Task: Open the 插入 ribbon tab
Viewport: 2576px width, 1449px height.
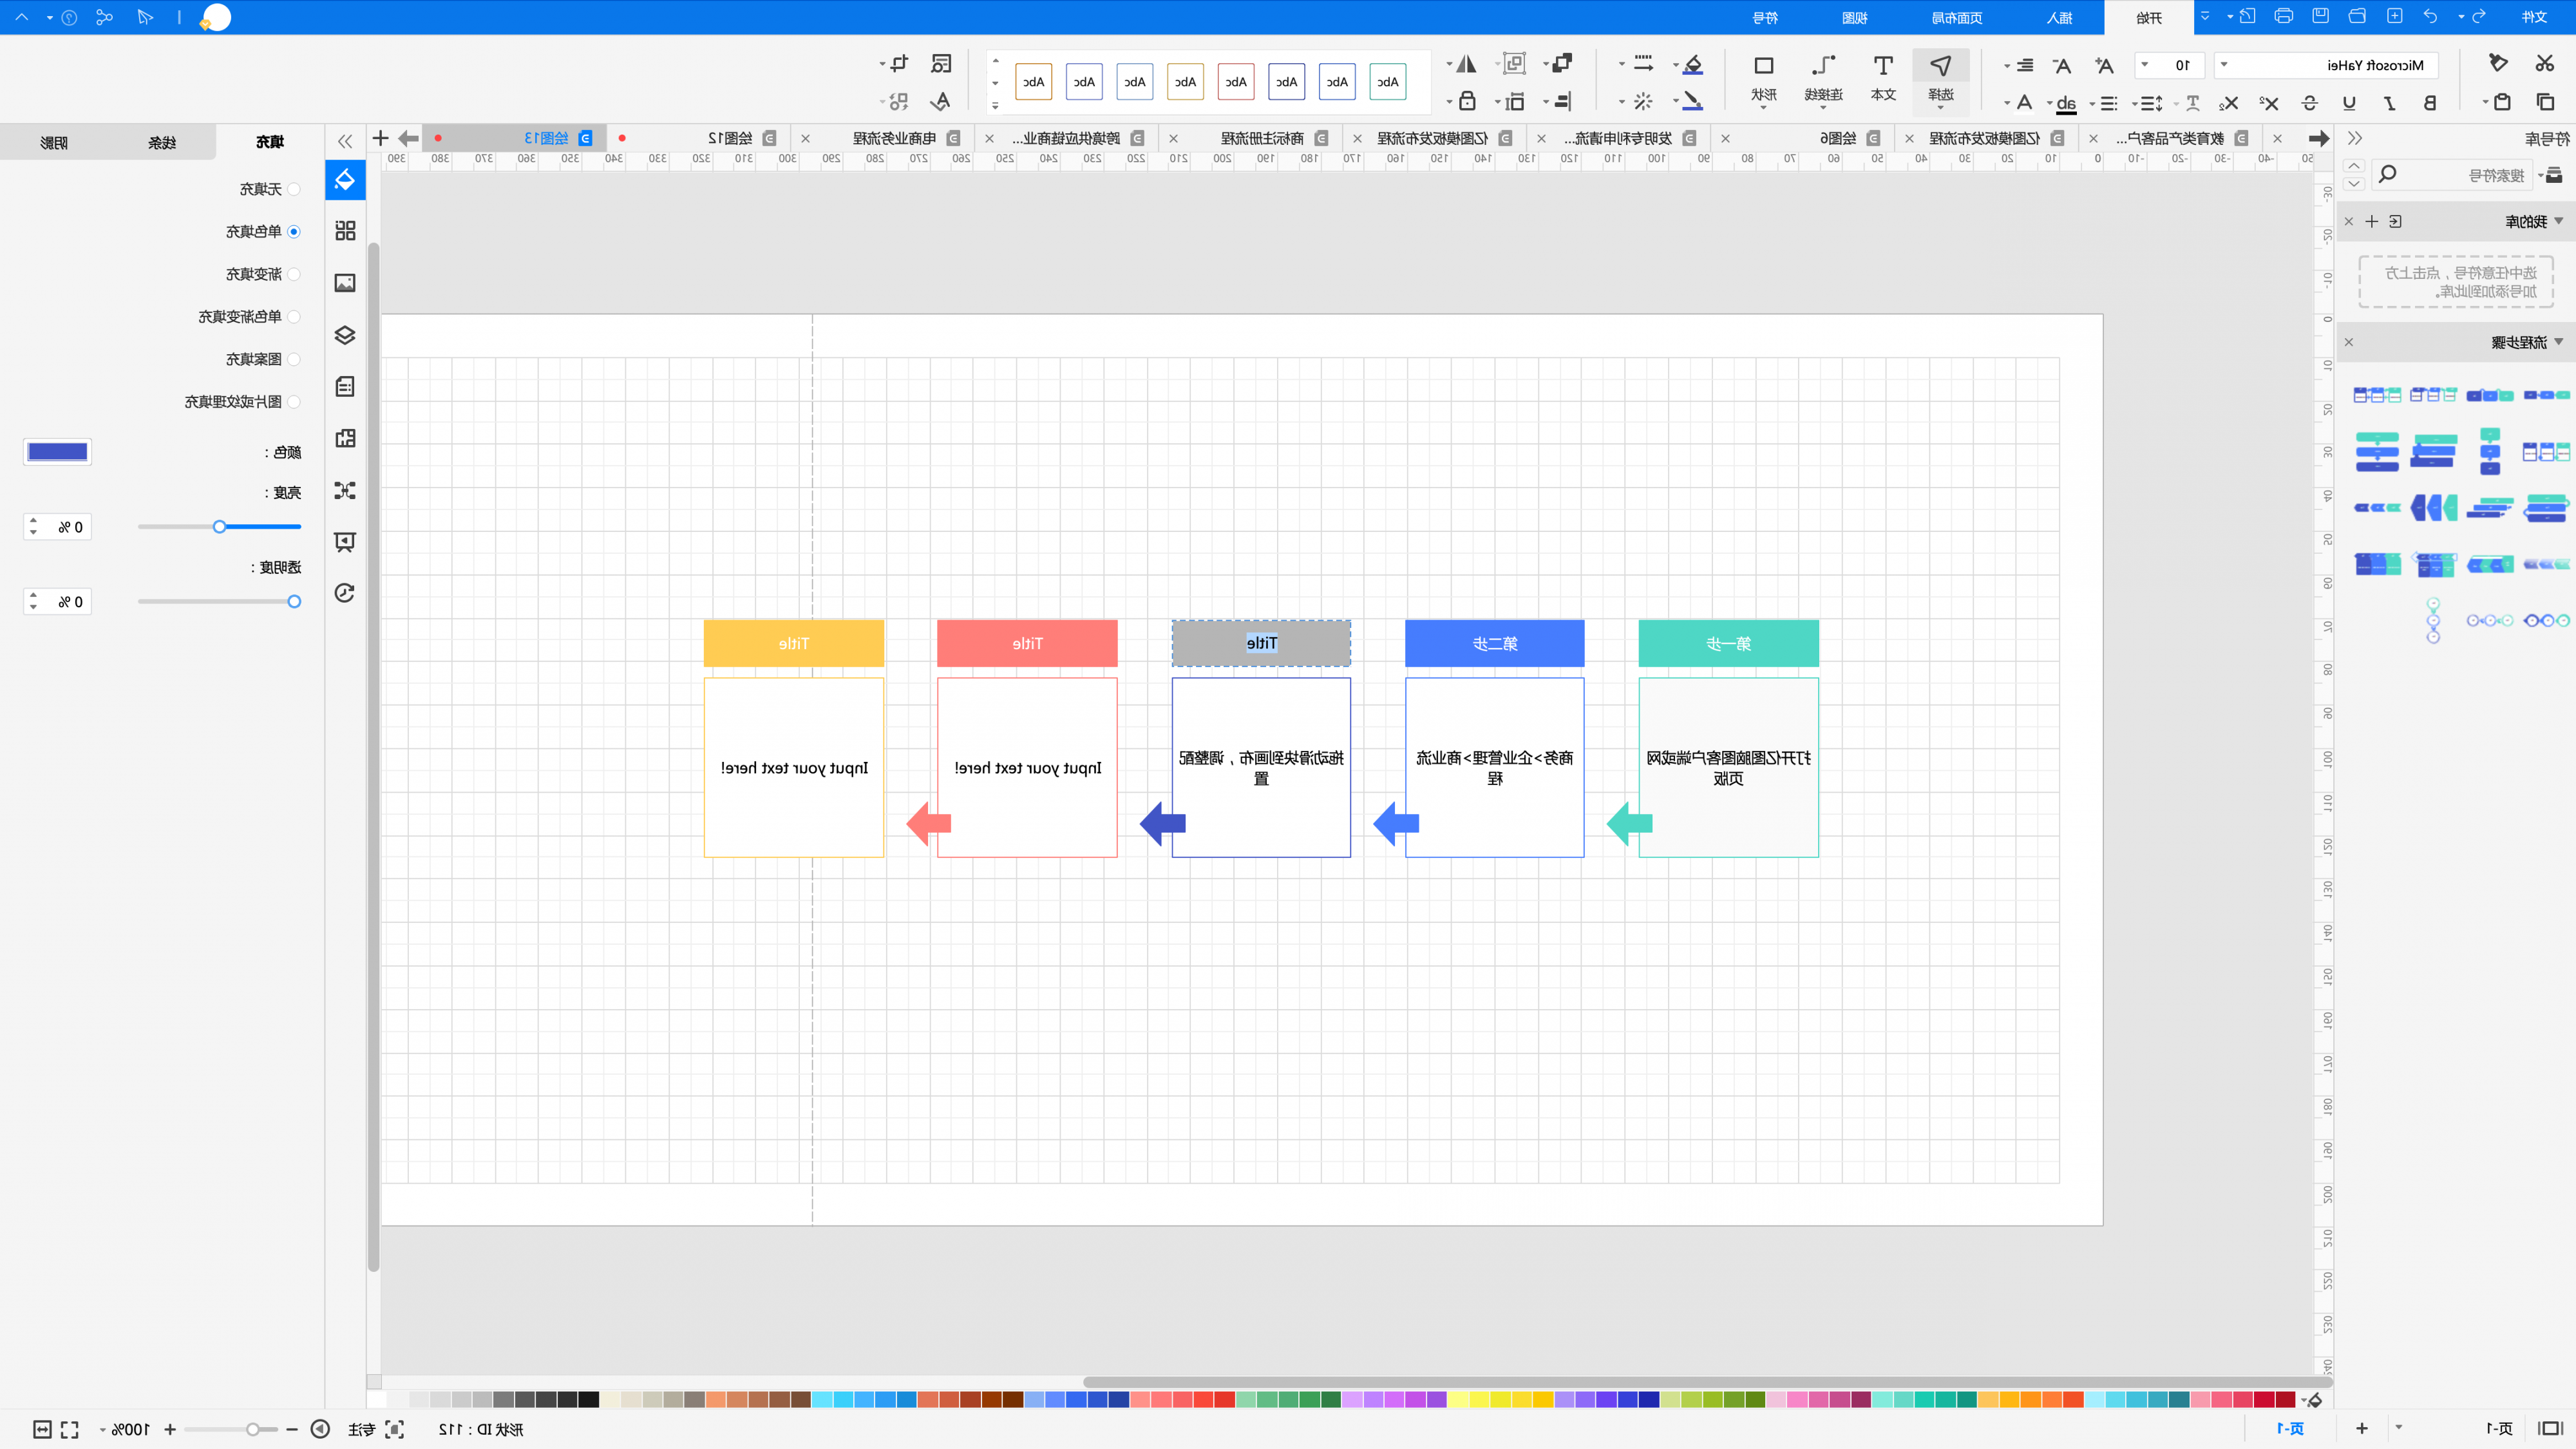Action: tap(2060, 17)
